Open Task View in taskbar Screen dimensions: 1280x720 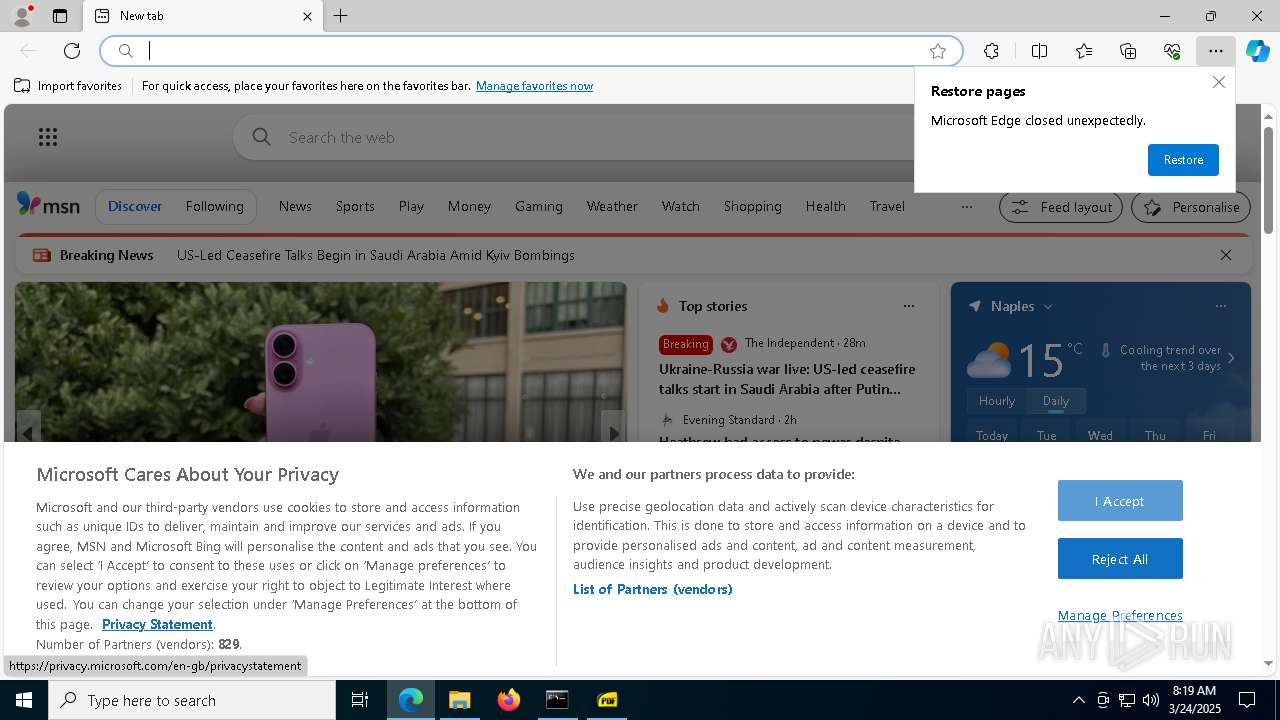(360, 700)
